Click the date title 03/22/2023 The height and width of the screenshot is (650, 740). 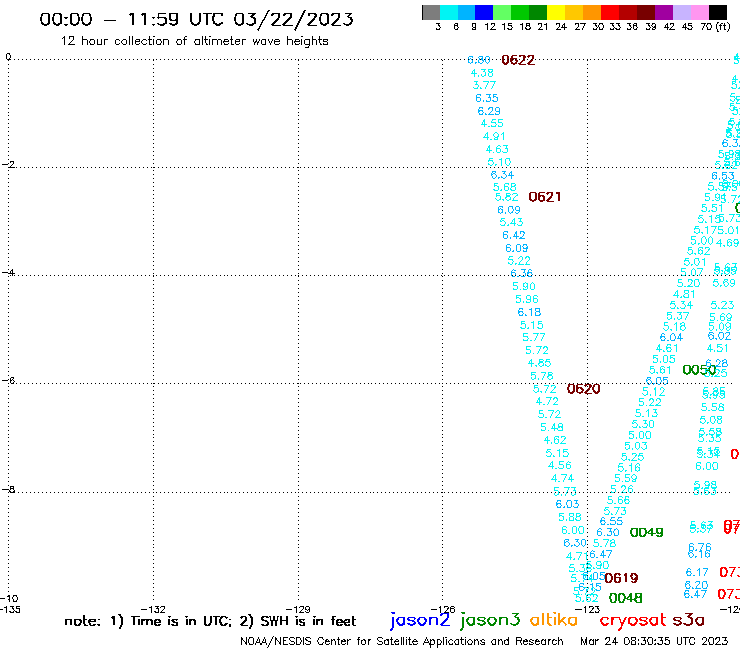coord(293,19)
